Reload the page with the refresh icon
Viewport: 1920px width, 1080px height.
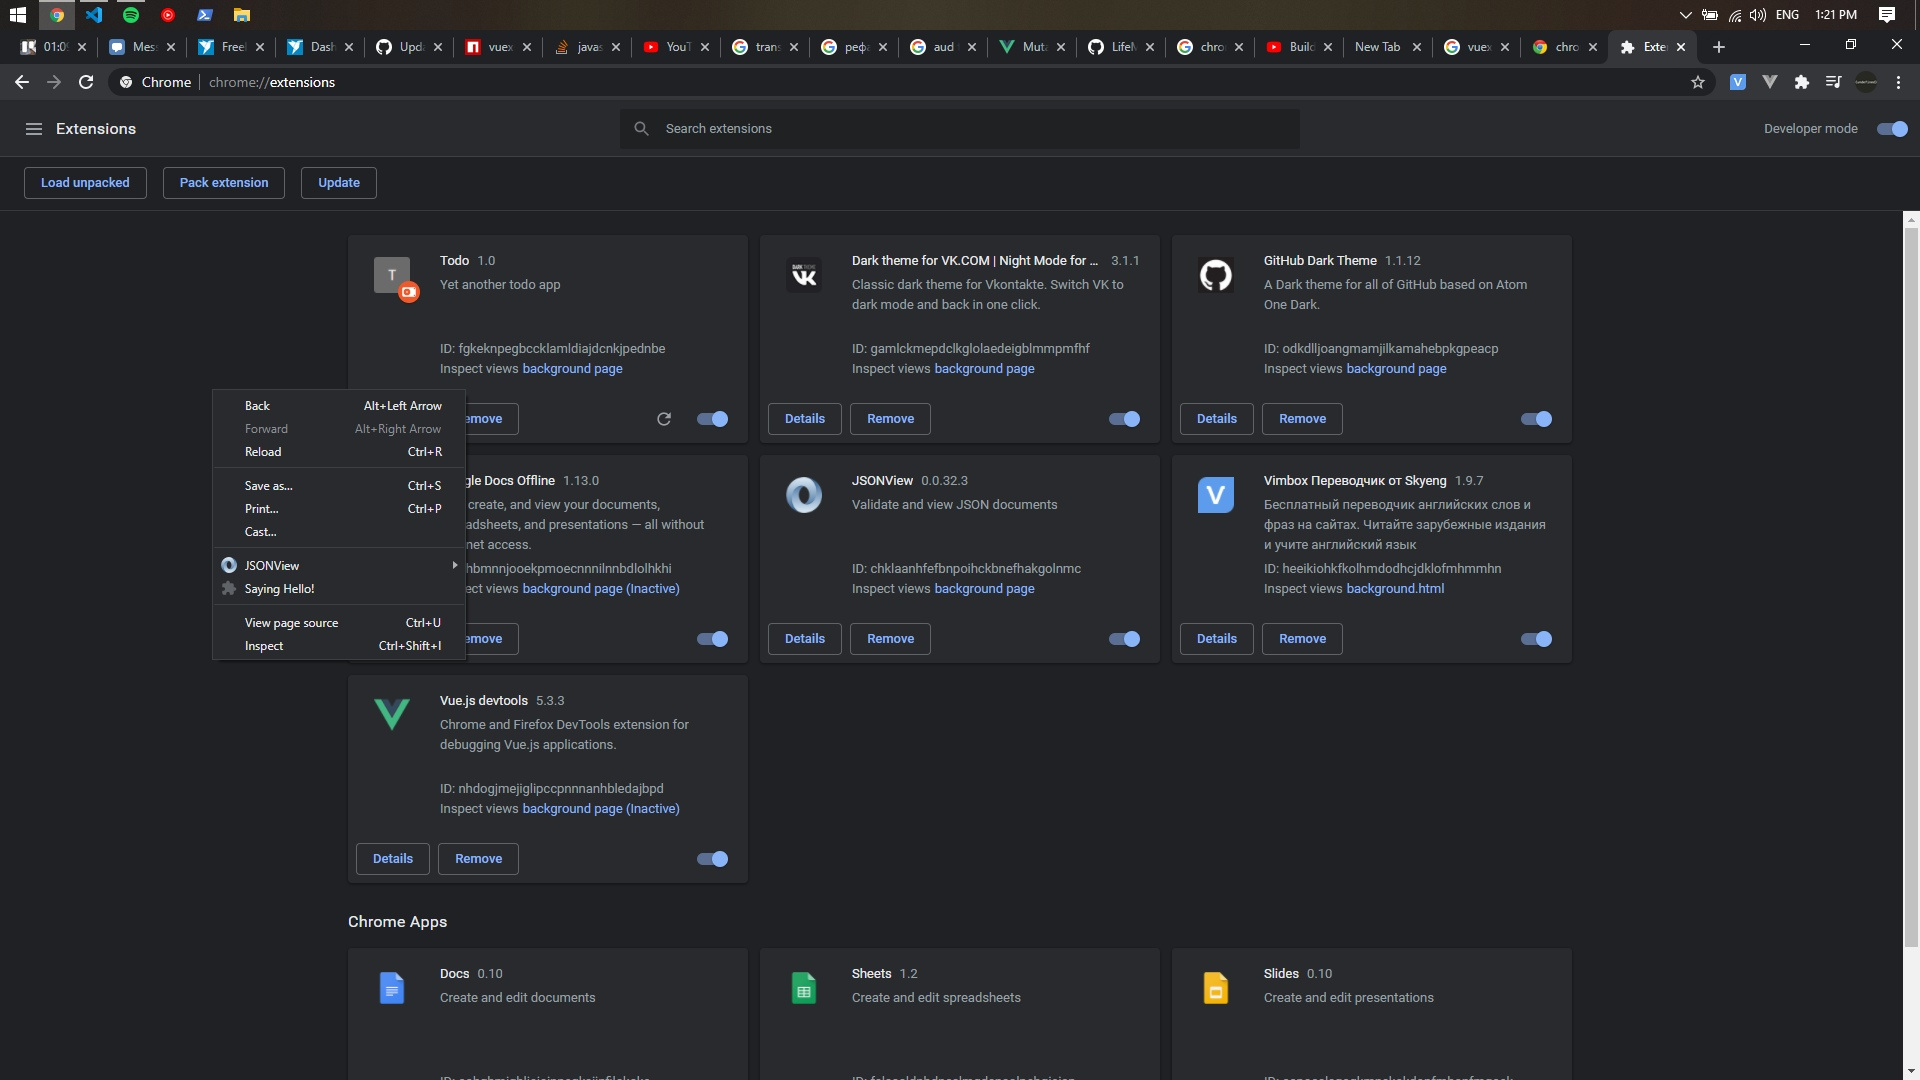86,82
